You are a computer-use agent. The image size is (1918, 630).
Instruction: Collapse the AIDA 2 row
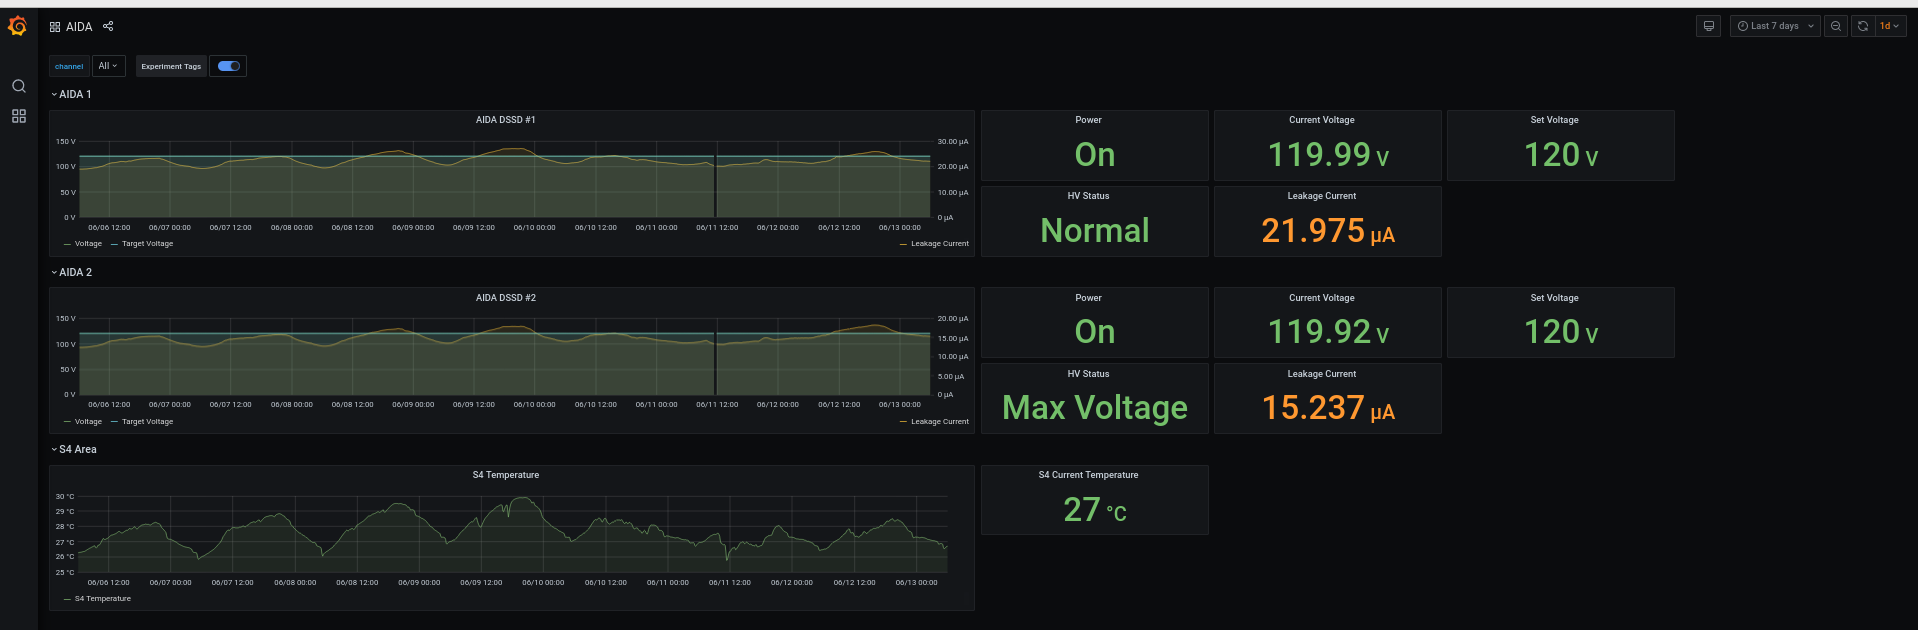[x=71, y=272]
